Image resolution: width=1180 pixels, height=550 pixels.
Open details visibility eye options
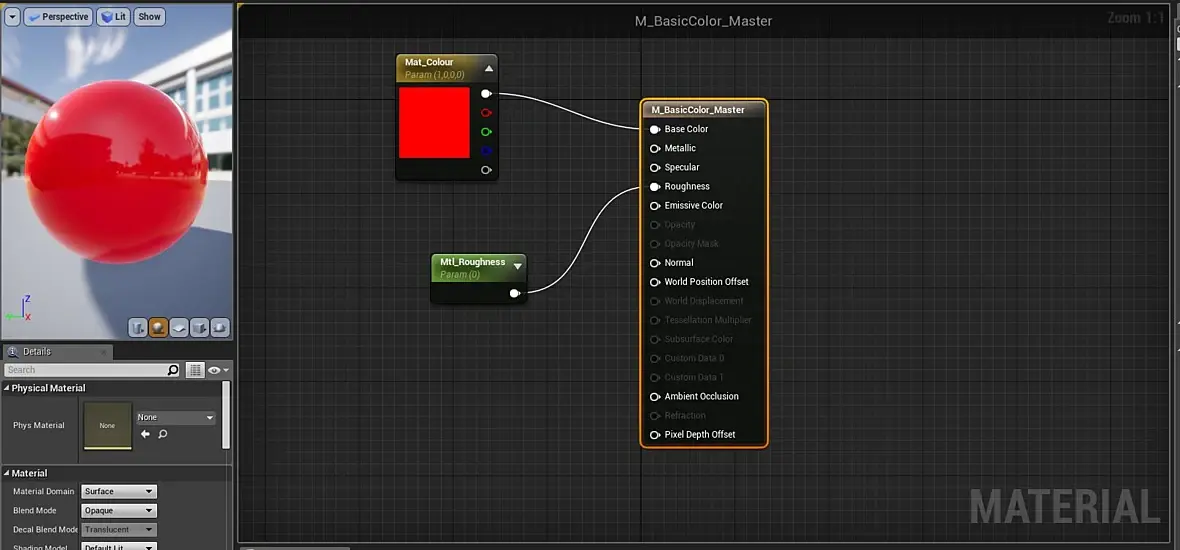[219, 369]
